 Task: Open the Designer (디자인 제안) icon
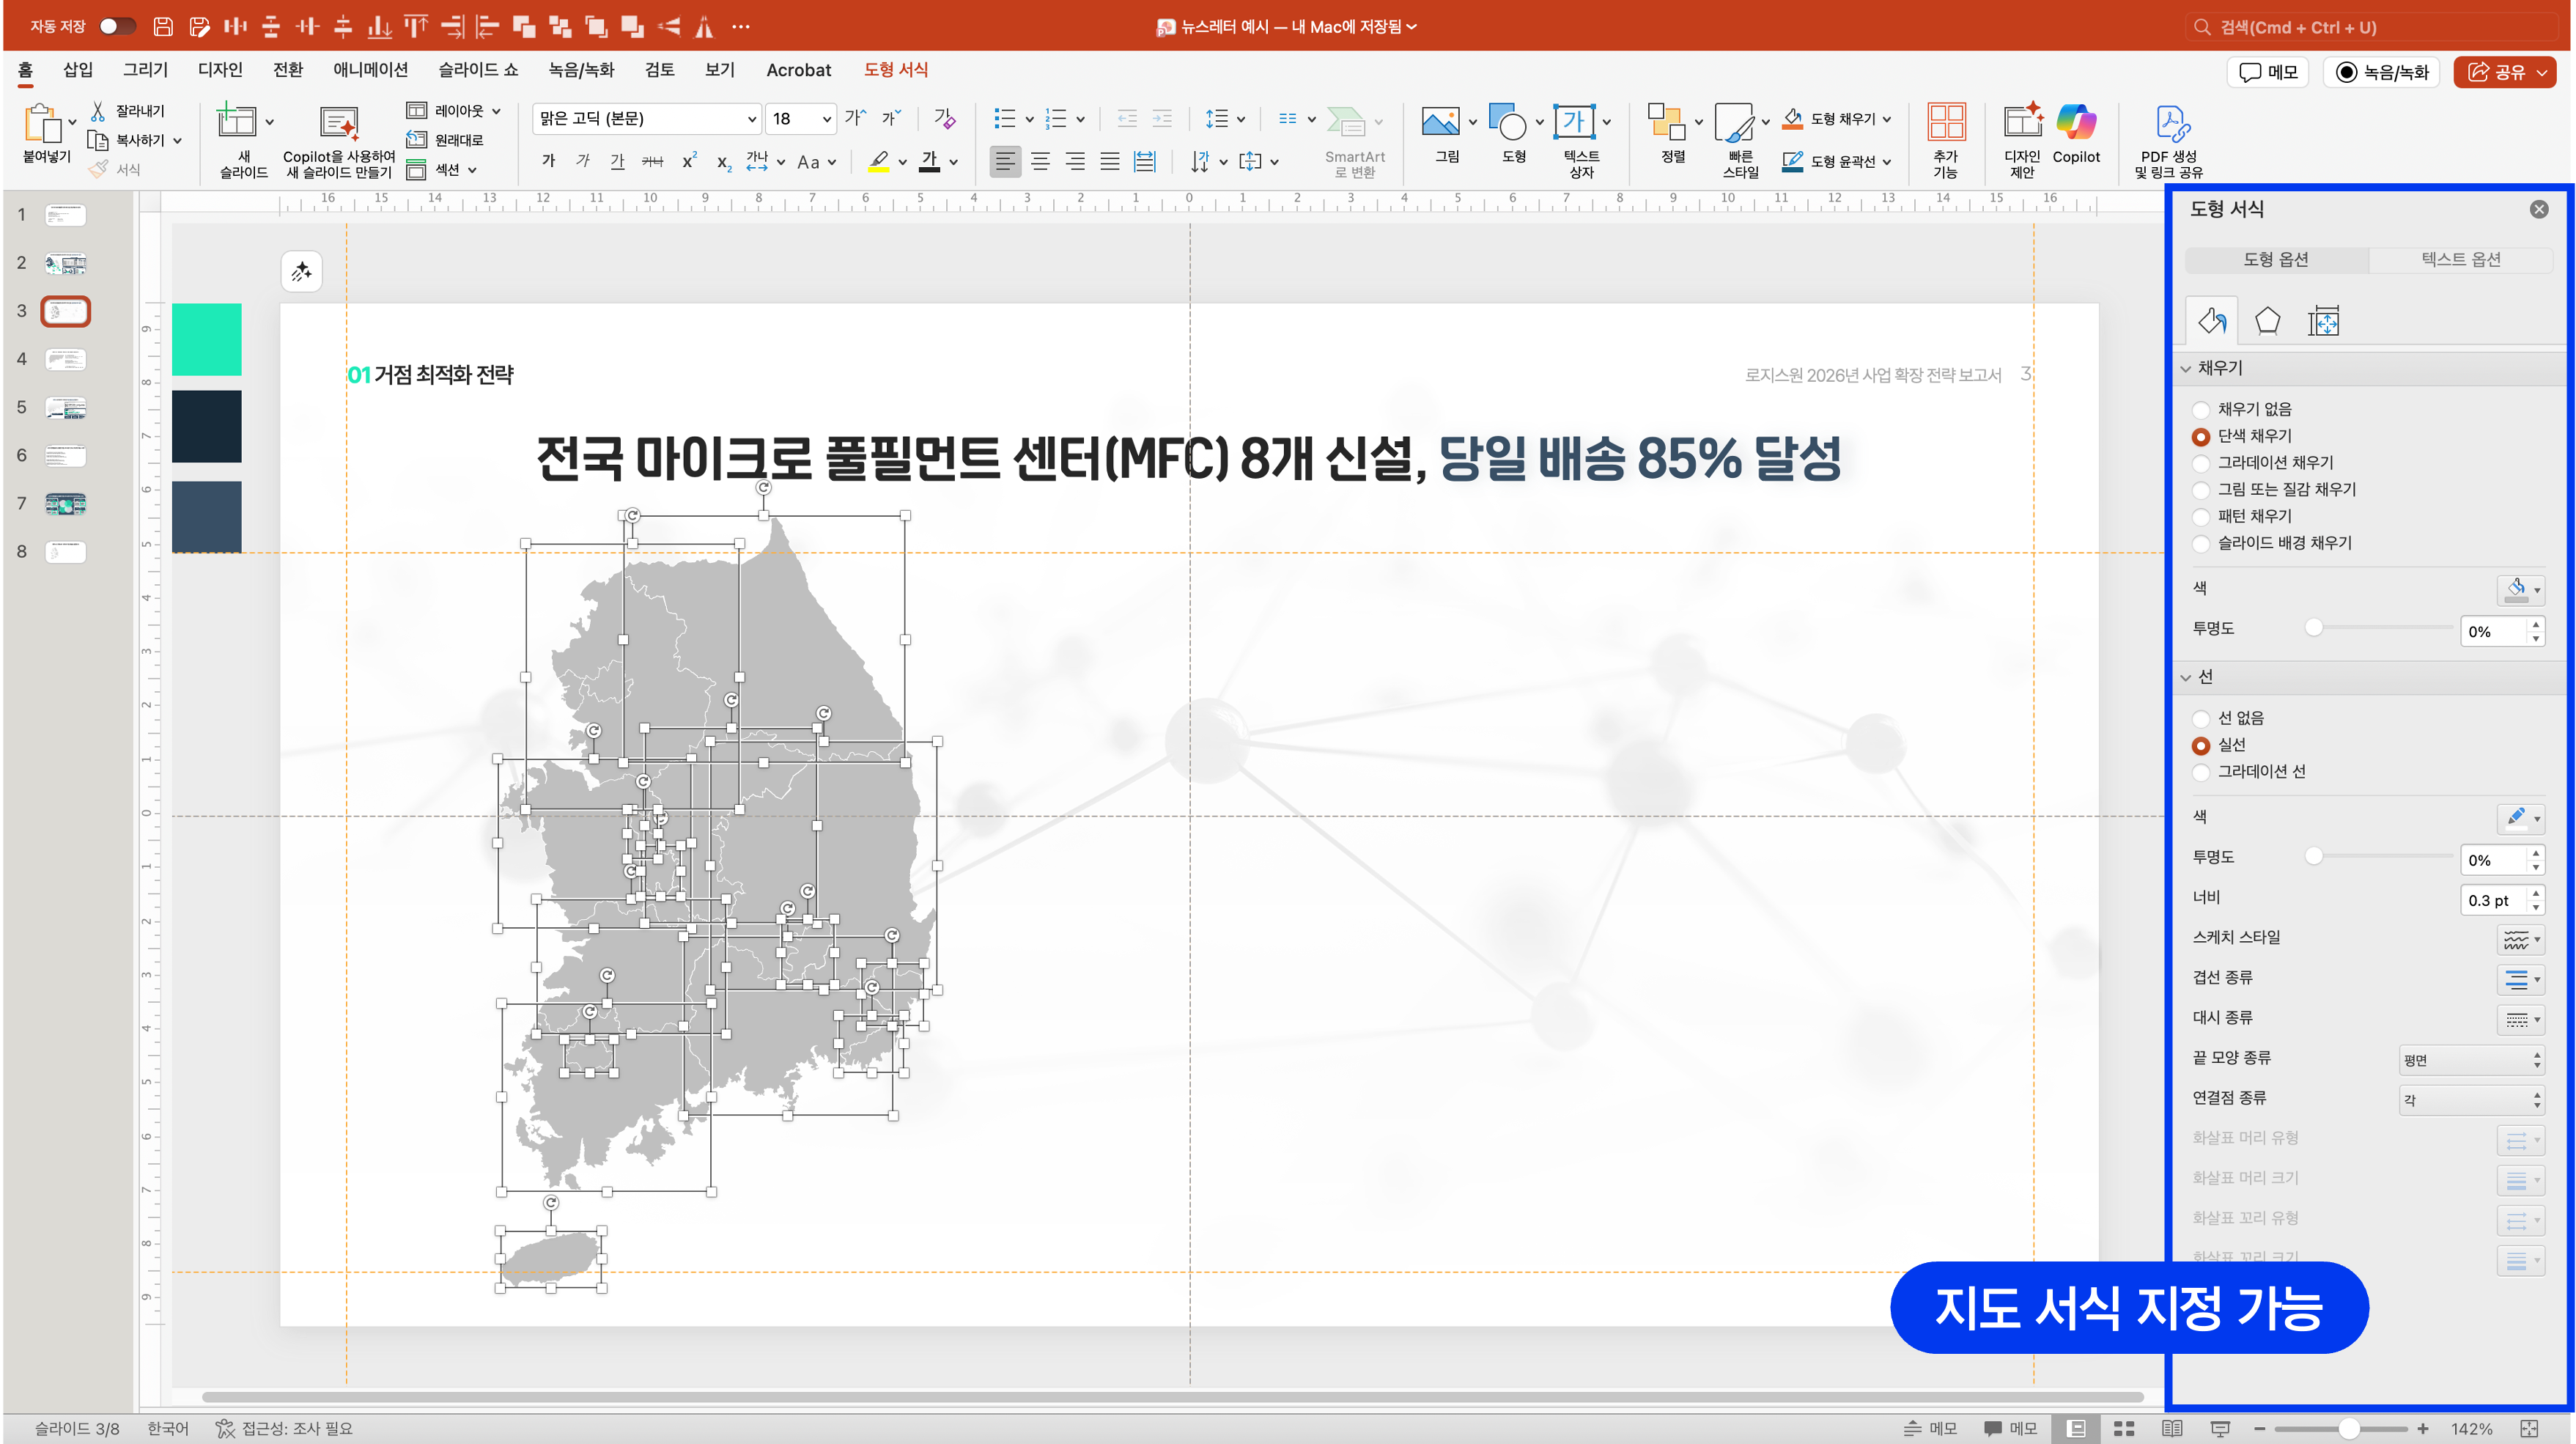(x=2021, y=124)
